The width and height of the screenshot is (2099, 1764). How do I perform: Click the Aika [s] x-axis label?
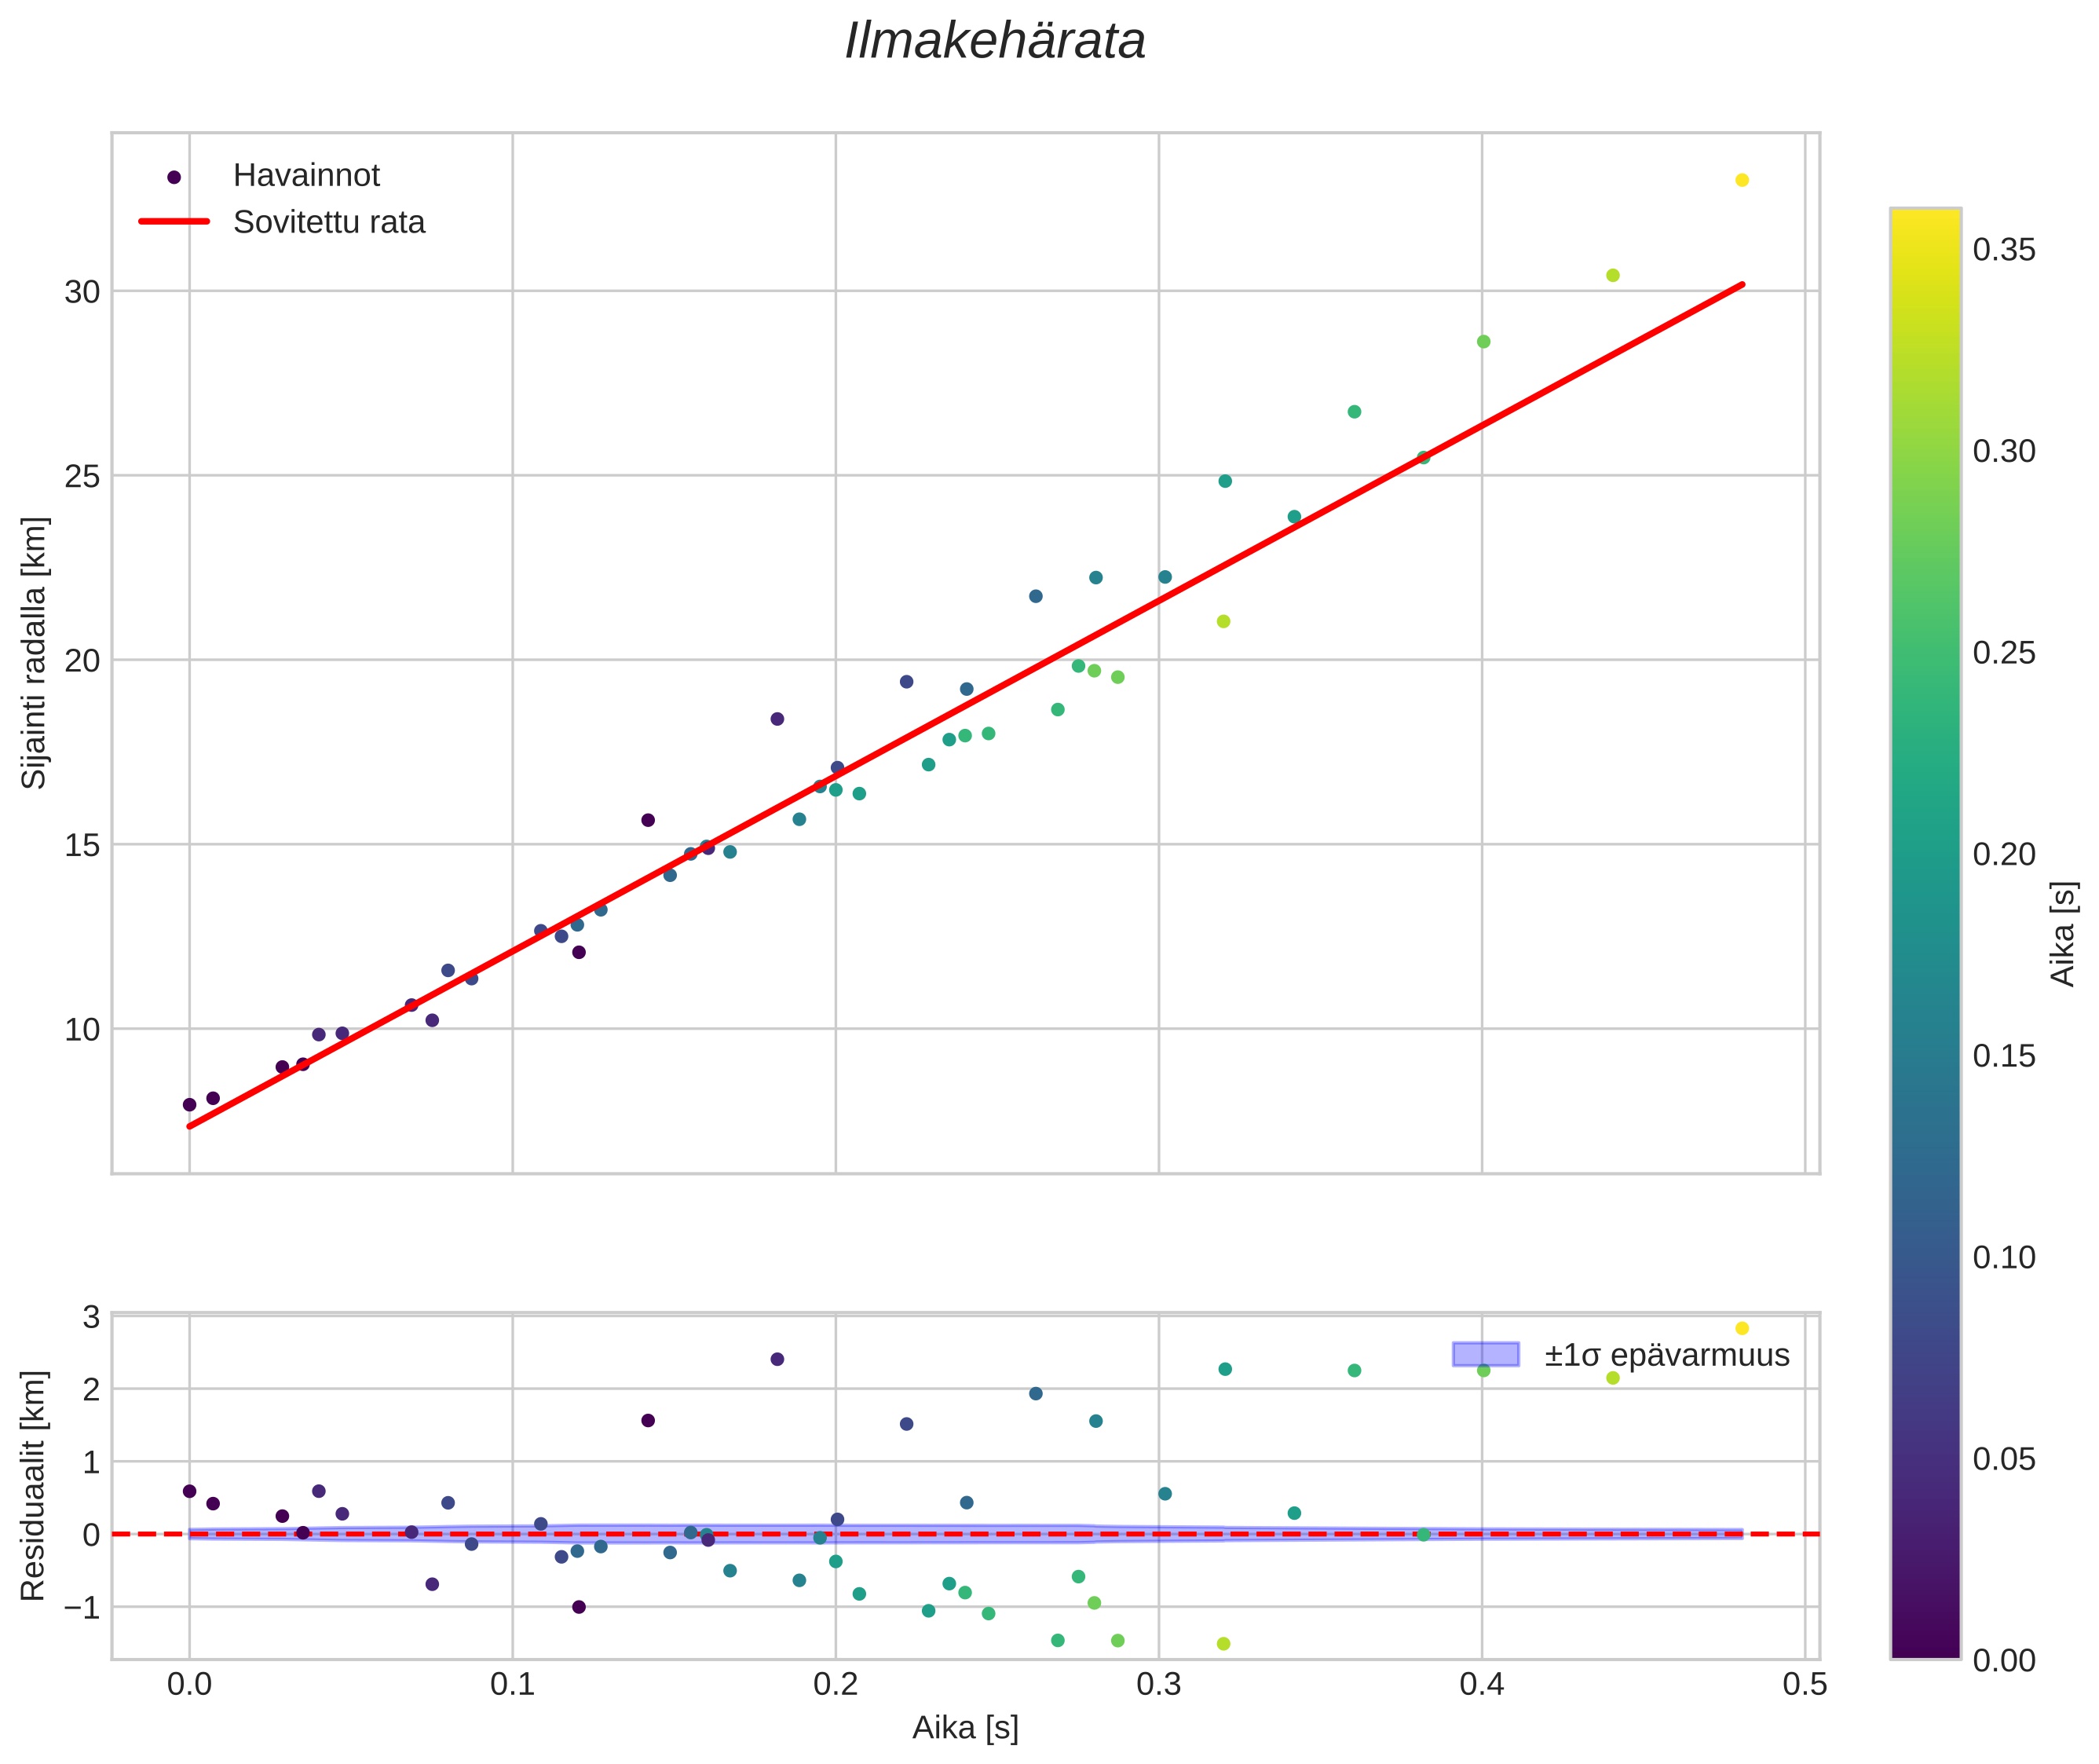coord(965,1727)
